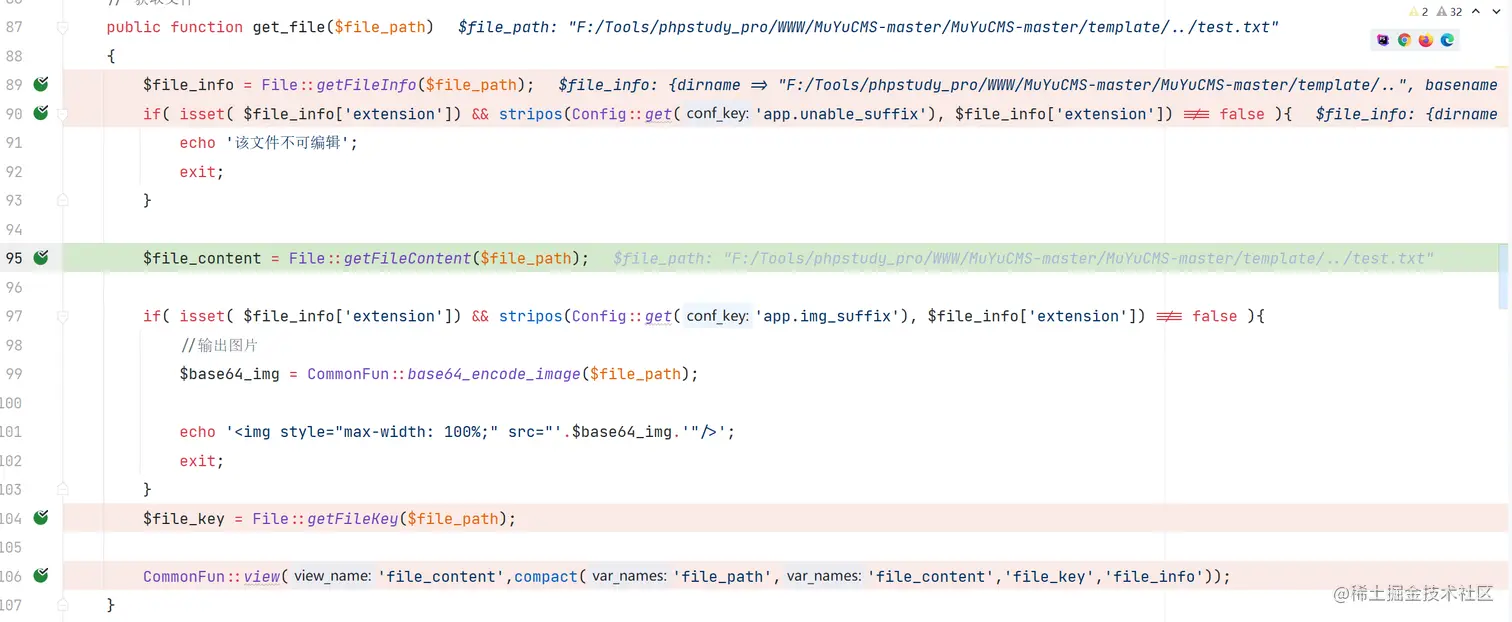The height and width of the screenshot is (622, 1512).
Task: Toggle breakpoint on line 95
Action: 41,258
